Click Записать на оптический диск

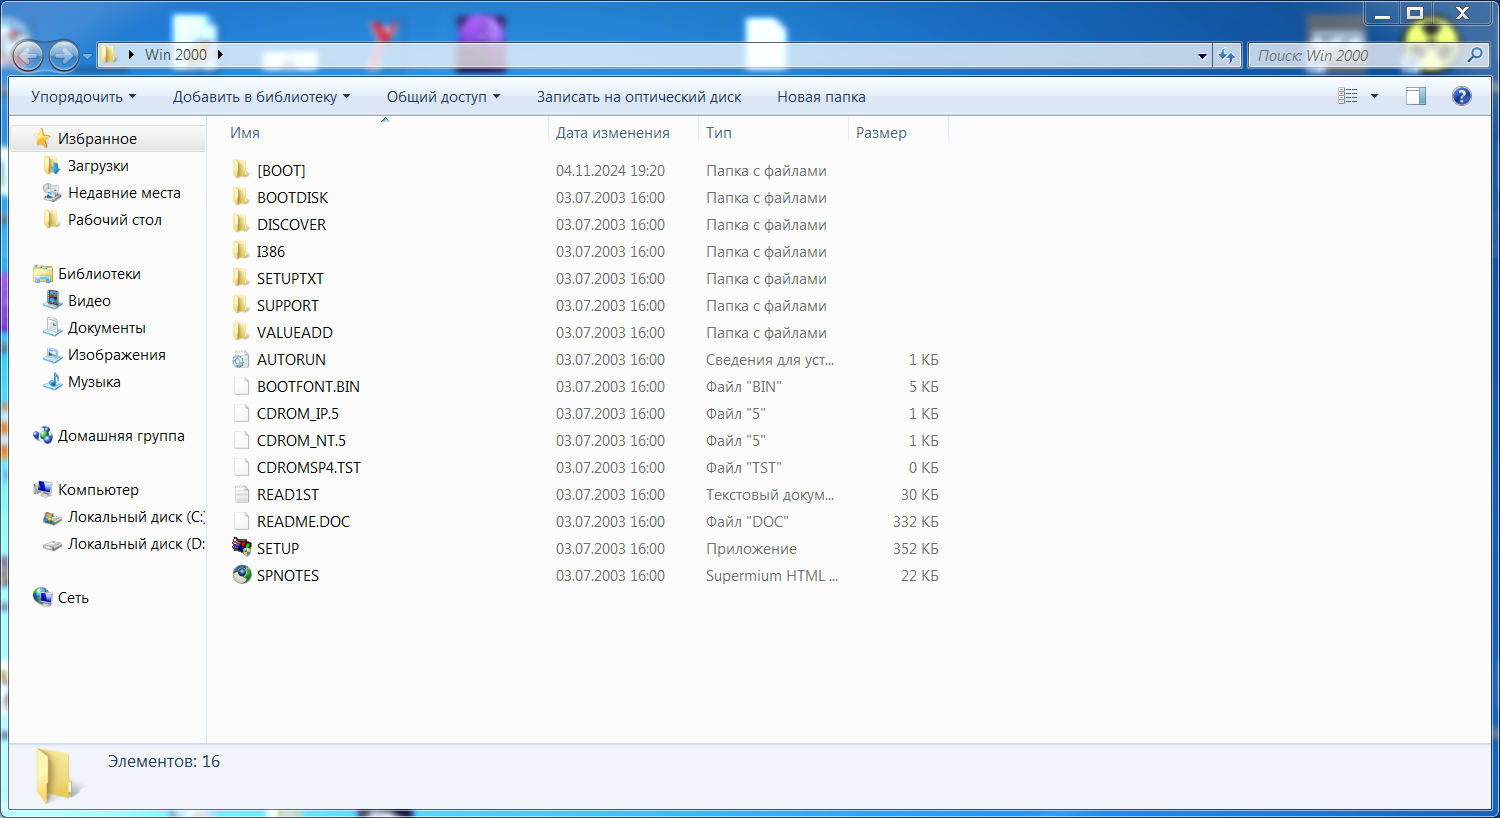(x=639, y=97)
